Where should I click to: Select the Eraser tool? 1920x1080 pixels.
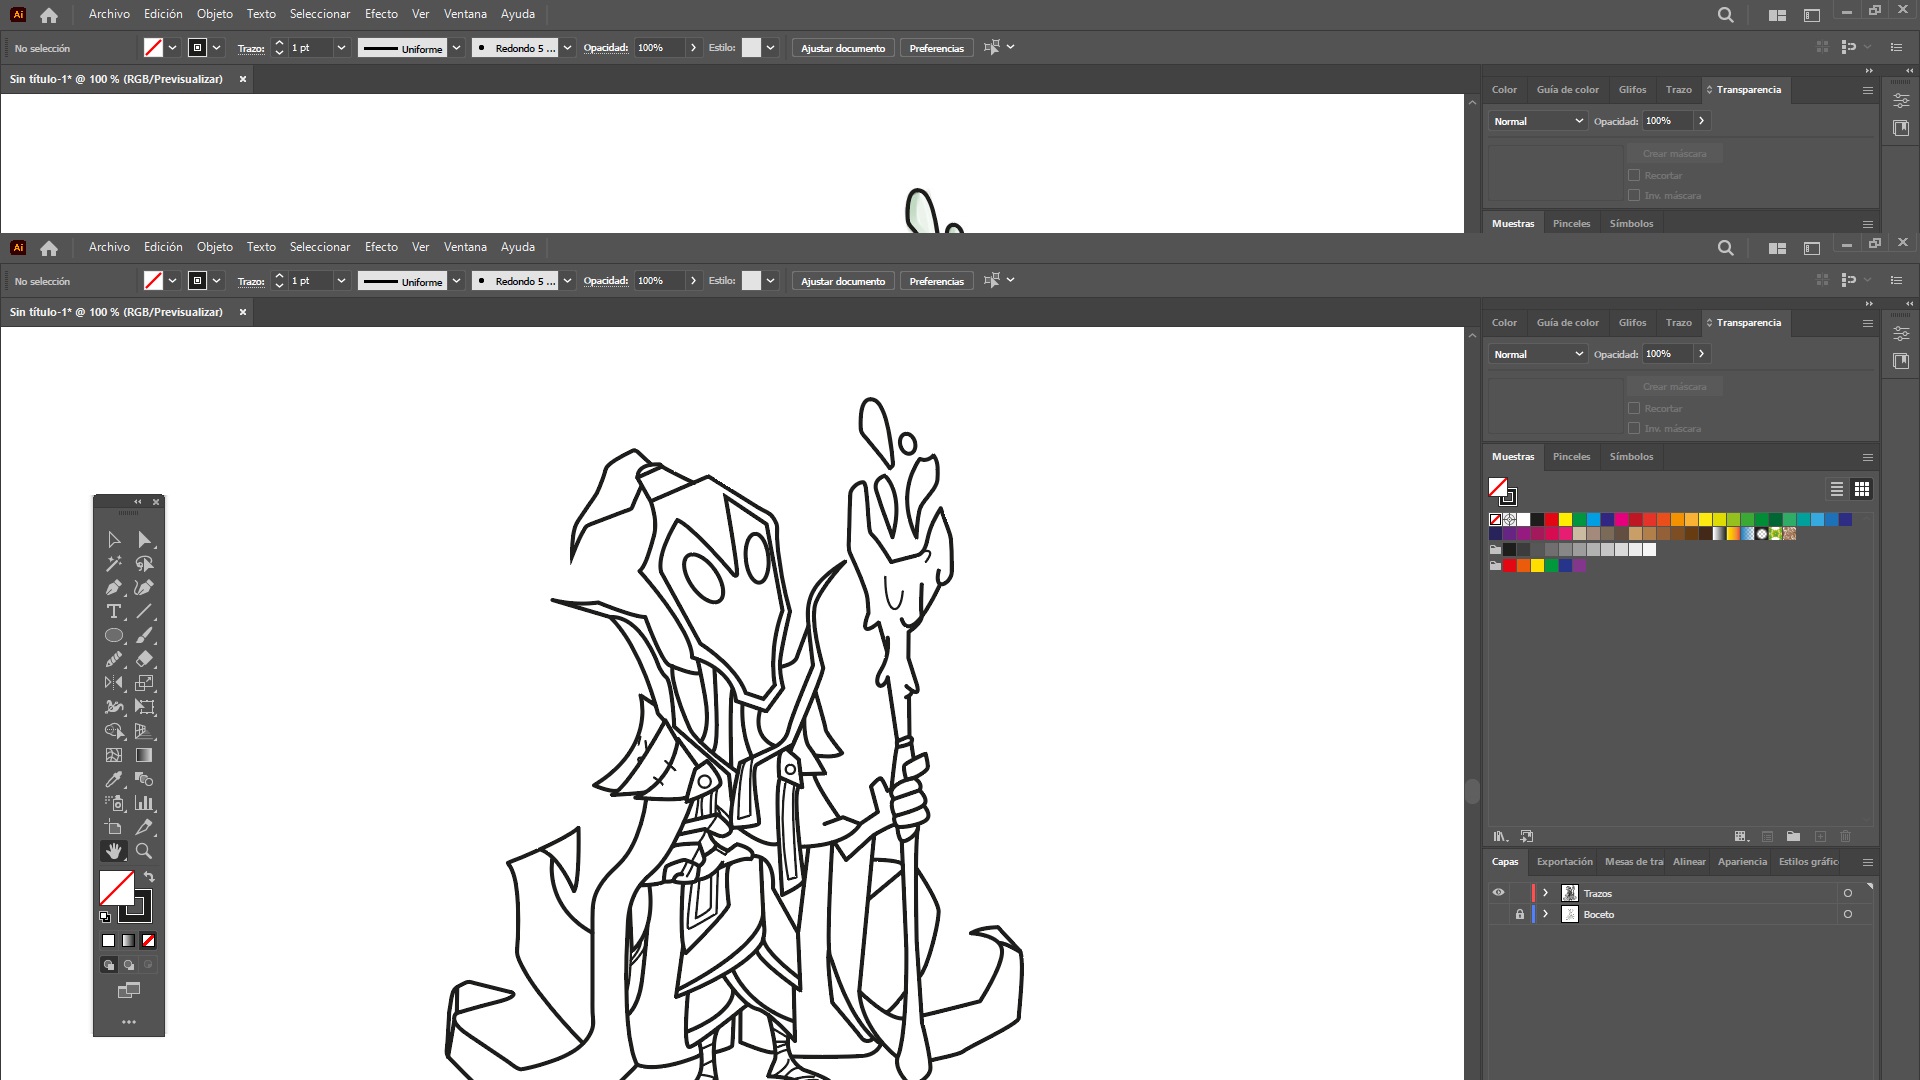point(144,660)
